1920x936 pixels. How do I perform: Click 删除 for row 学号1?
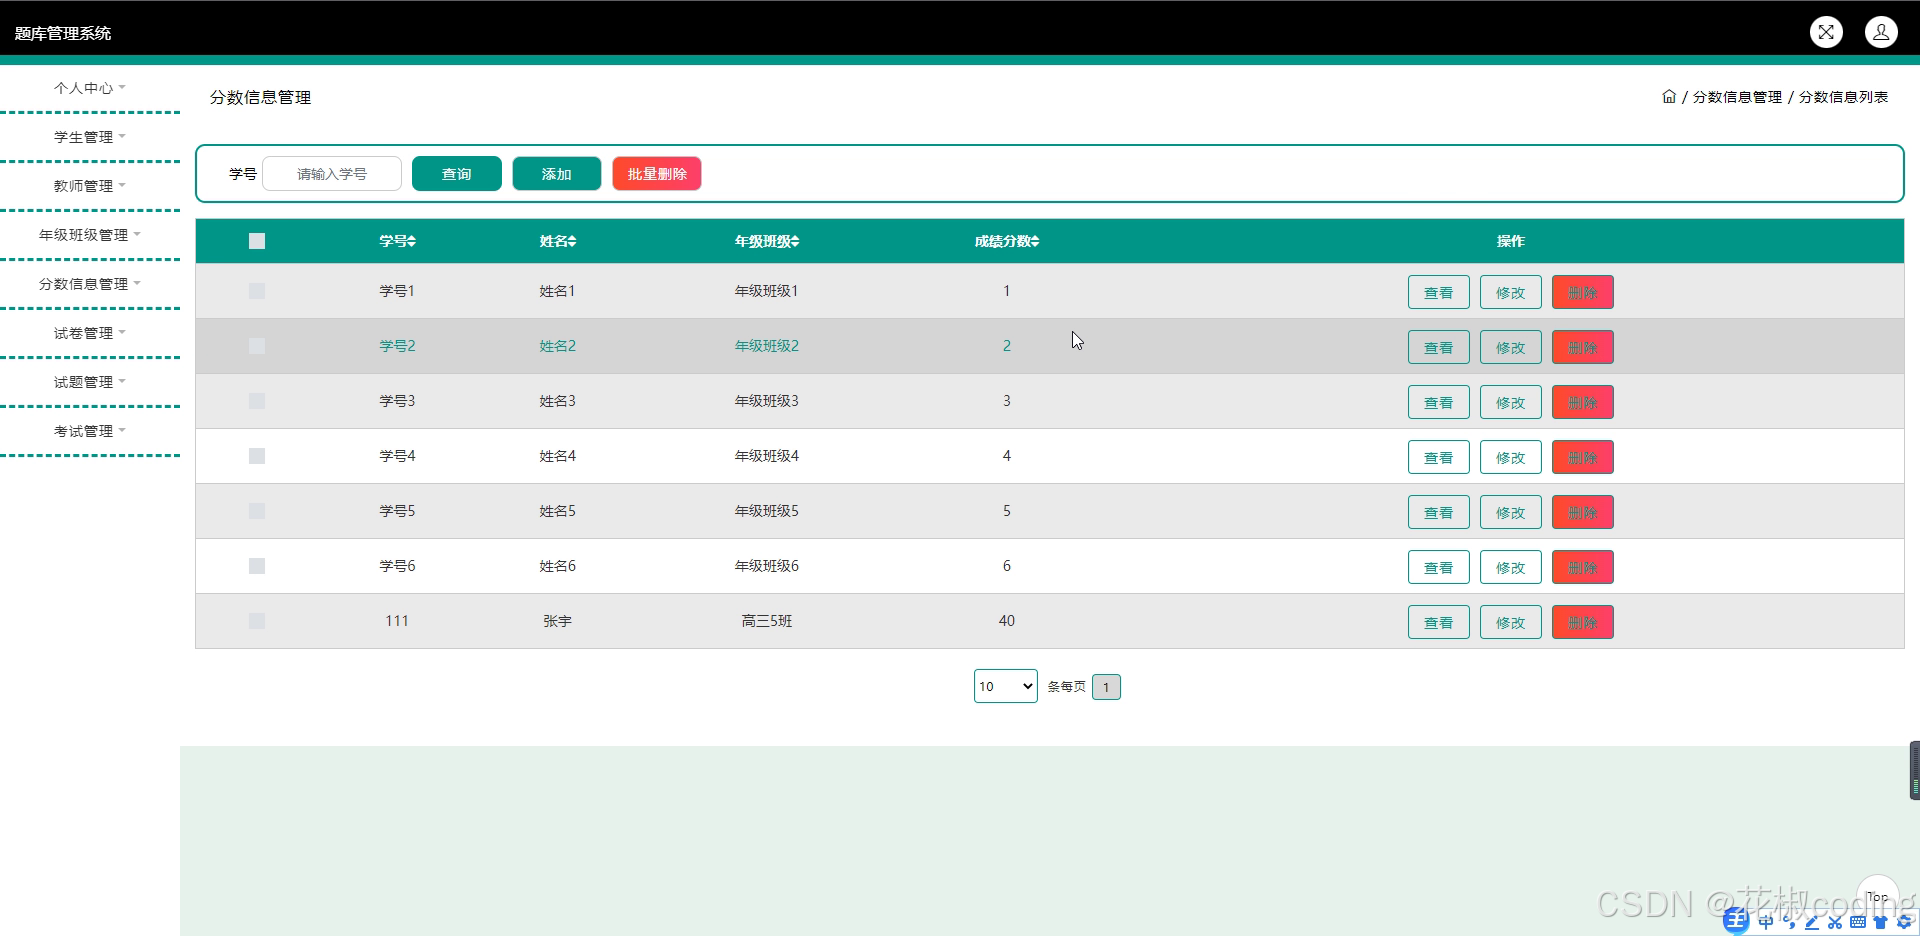(1583, 292)
